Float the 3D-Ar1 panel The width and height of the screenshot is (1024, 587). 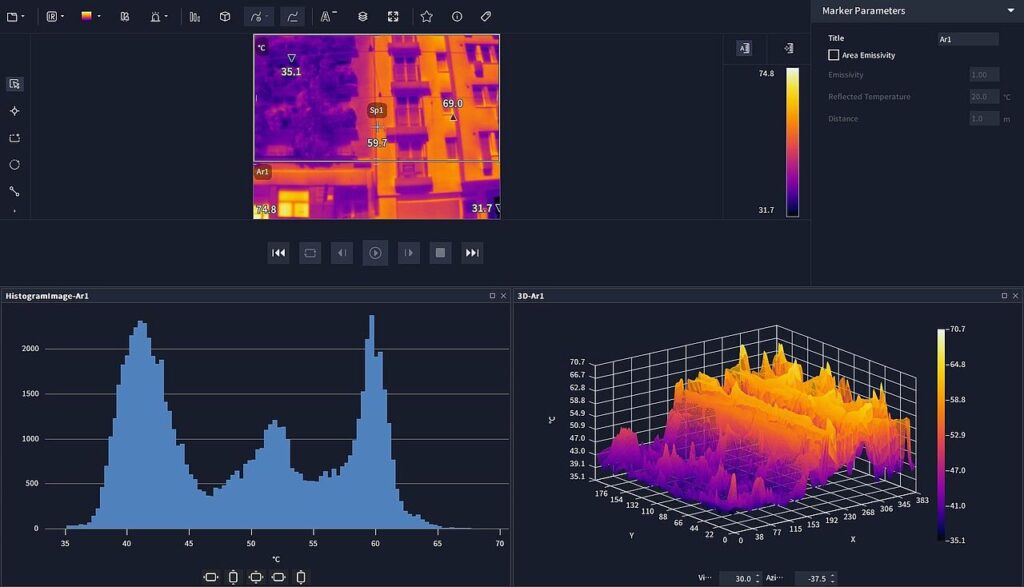tap(1004, 296)
